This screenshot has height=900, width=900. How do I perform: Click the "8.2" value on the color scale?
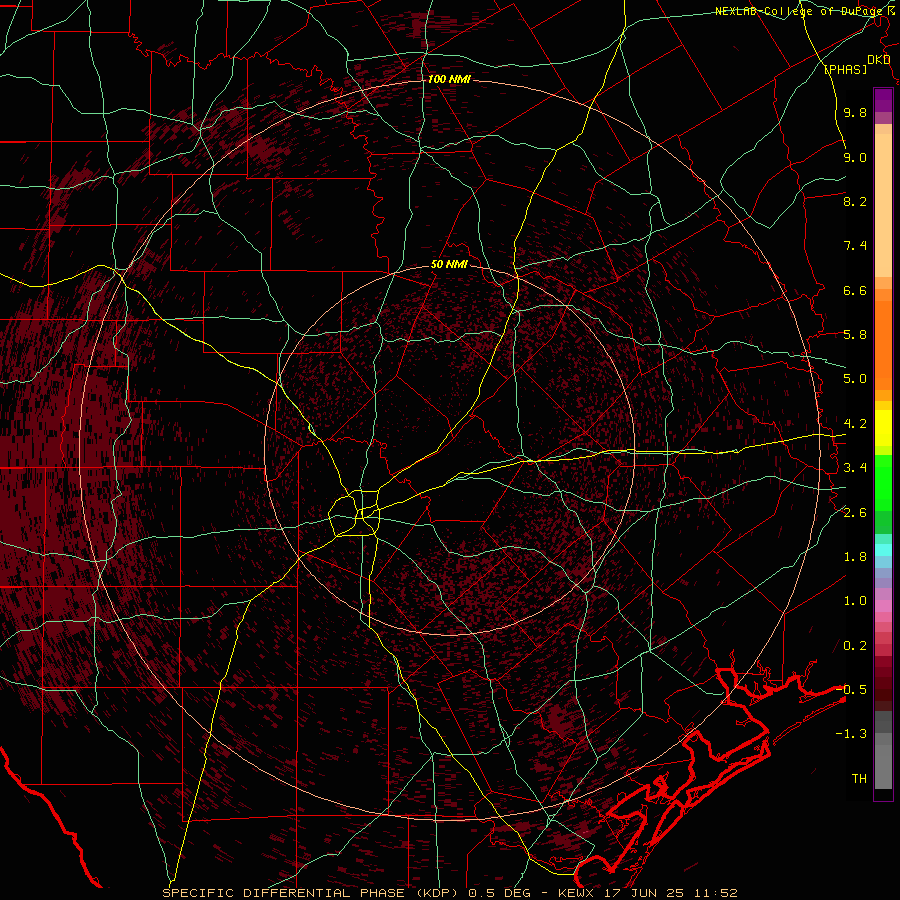(x=855, y=201)
